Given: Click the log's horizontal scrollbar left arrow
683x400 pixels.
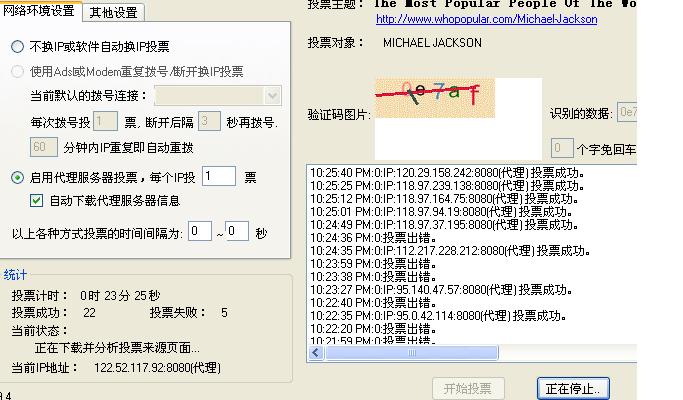Looking at the screenshot, I should pos(316,353).
